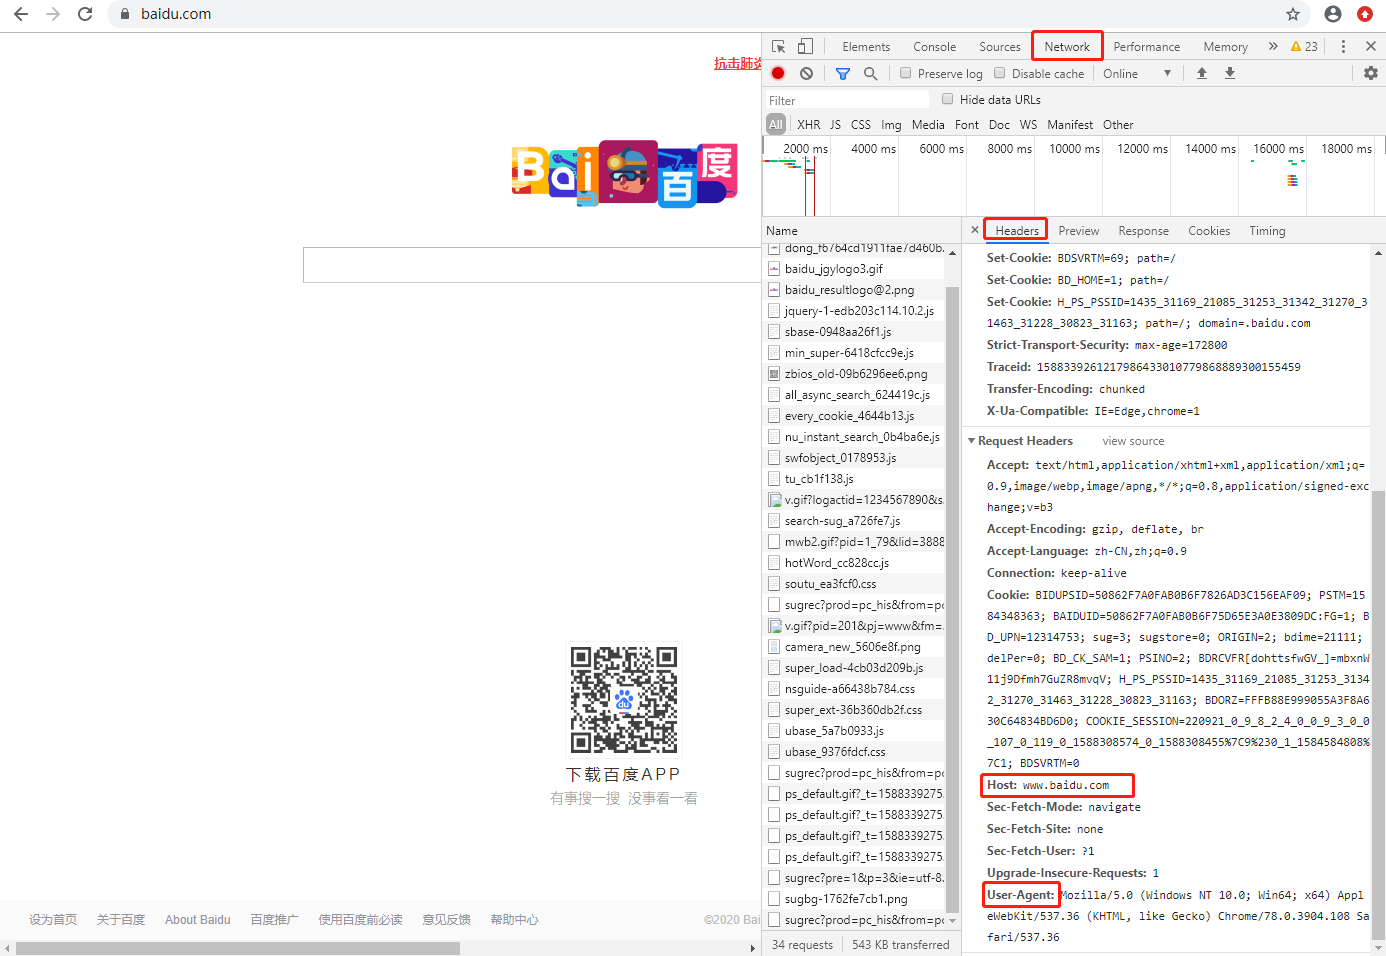Click the red Chrome update icon

1365,14
